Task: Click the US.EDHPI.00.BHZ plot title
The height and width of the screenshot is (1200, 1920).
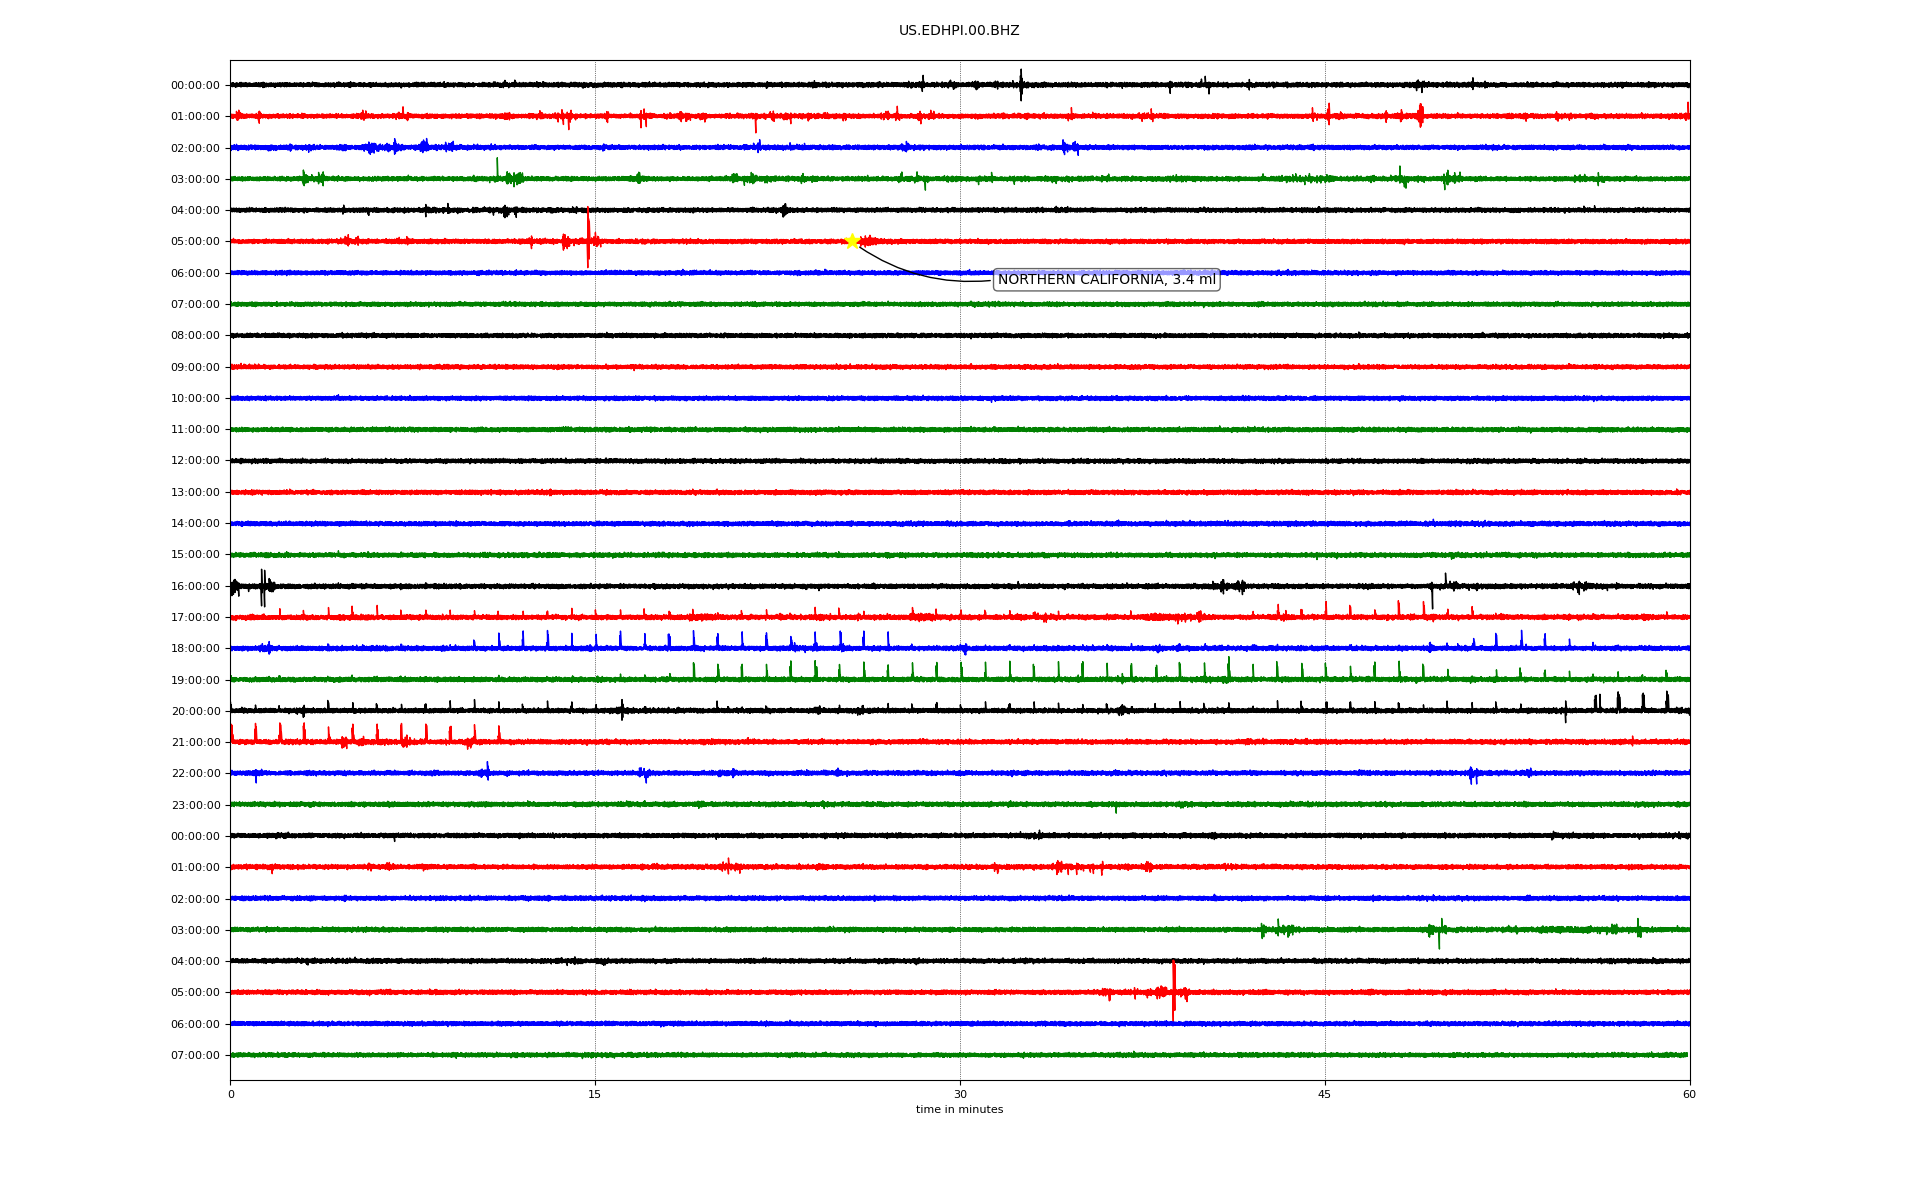Action: pos(958,31)
